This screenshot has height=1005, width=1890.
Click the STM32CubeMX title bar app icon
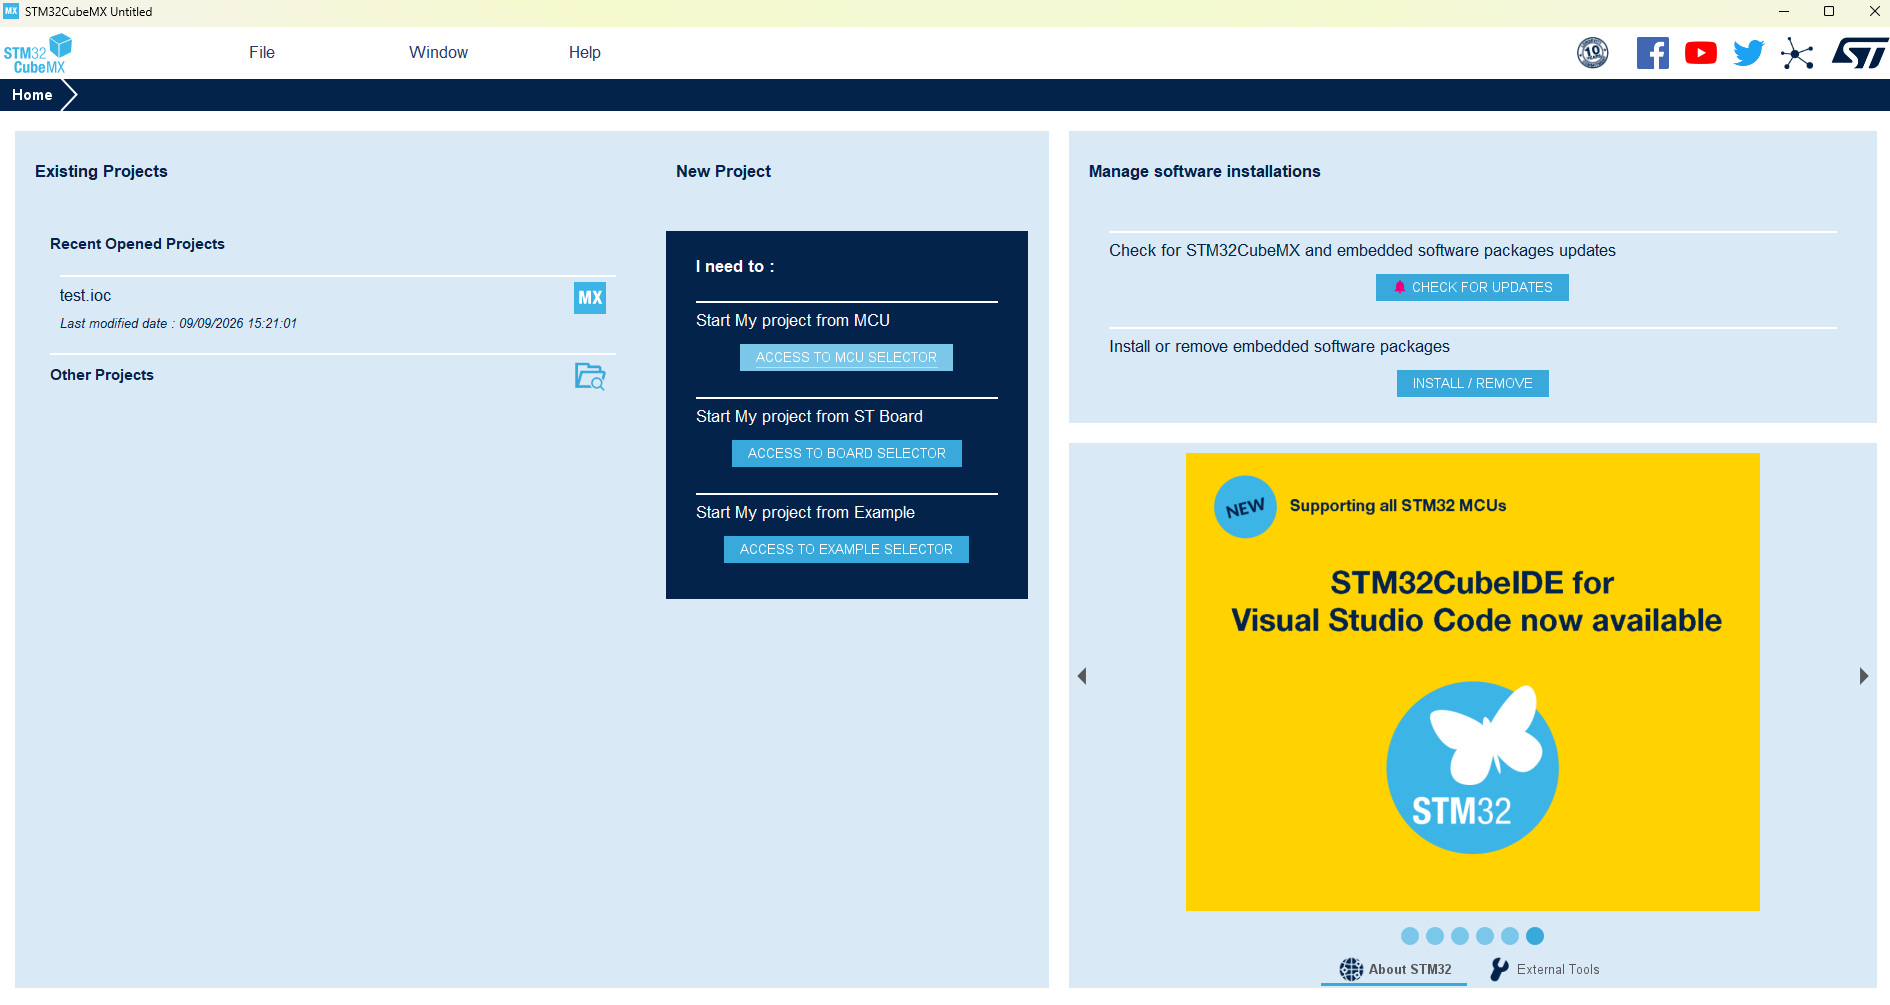pos(11,11)
